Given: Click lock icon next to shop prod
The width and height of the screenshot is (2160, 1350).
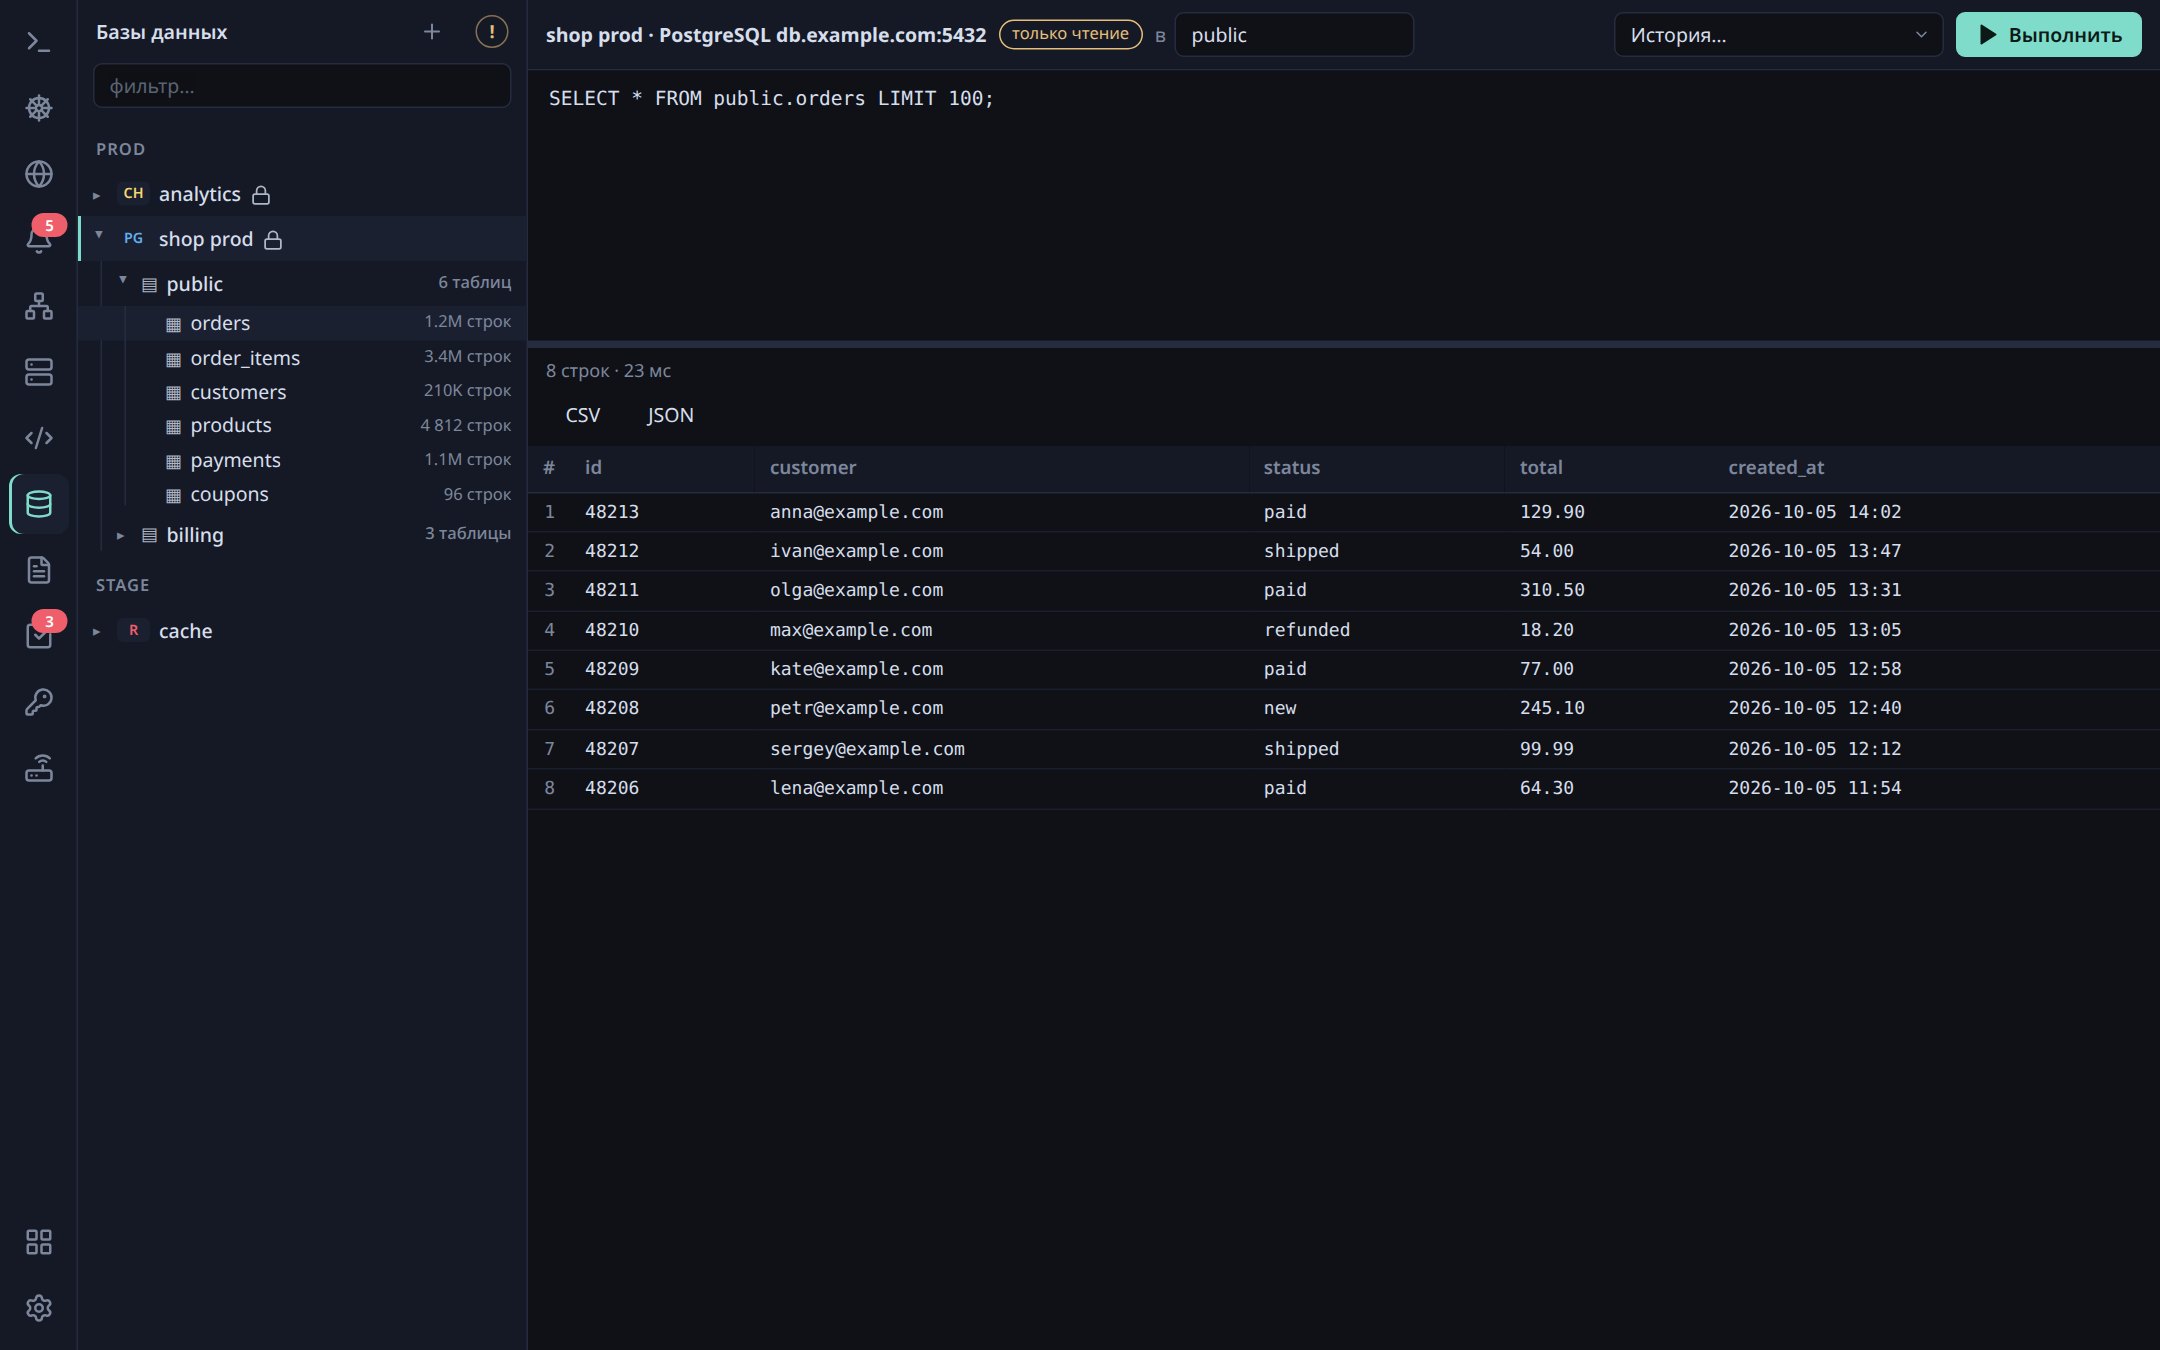Looking at the screenshot, I should pos(273,240).
